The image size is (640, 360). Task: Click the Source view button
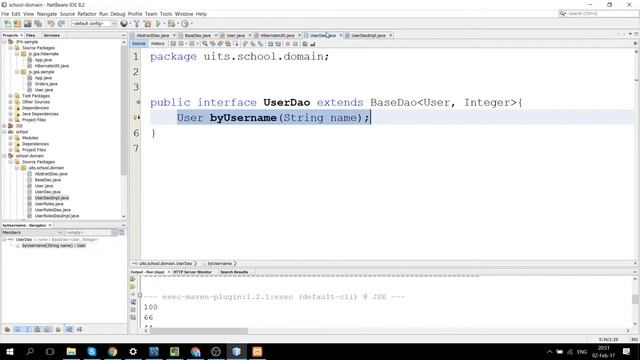click(x=138, y=44)
